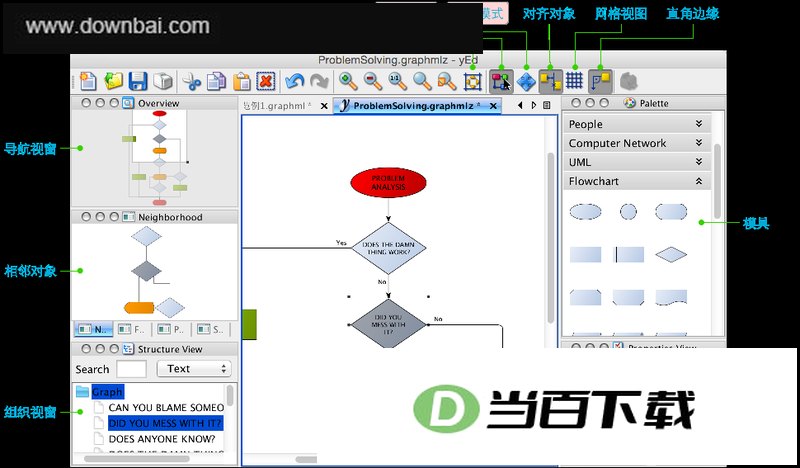Viewport: 800px width, 468px height.
Task: Focus the Structure View Search field
Action: point(131,369)
